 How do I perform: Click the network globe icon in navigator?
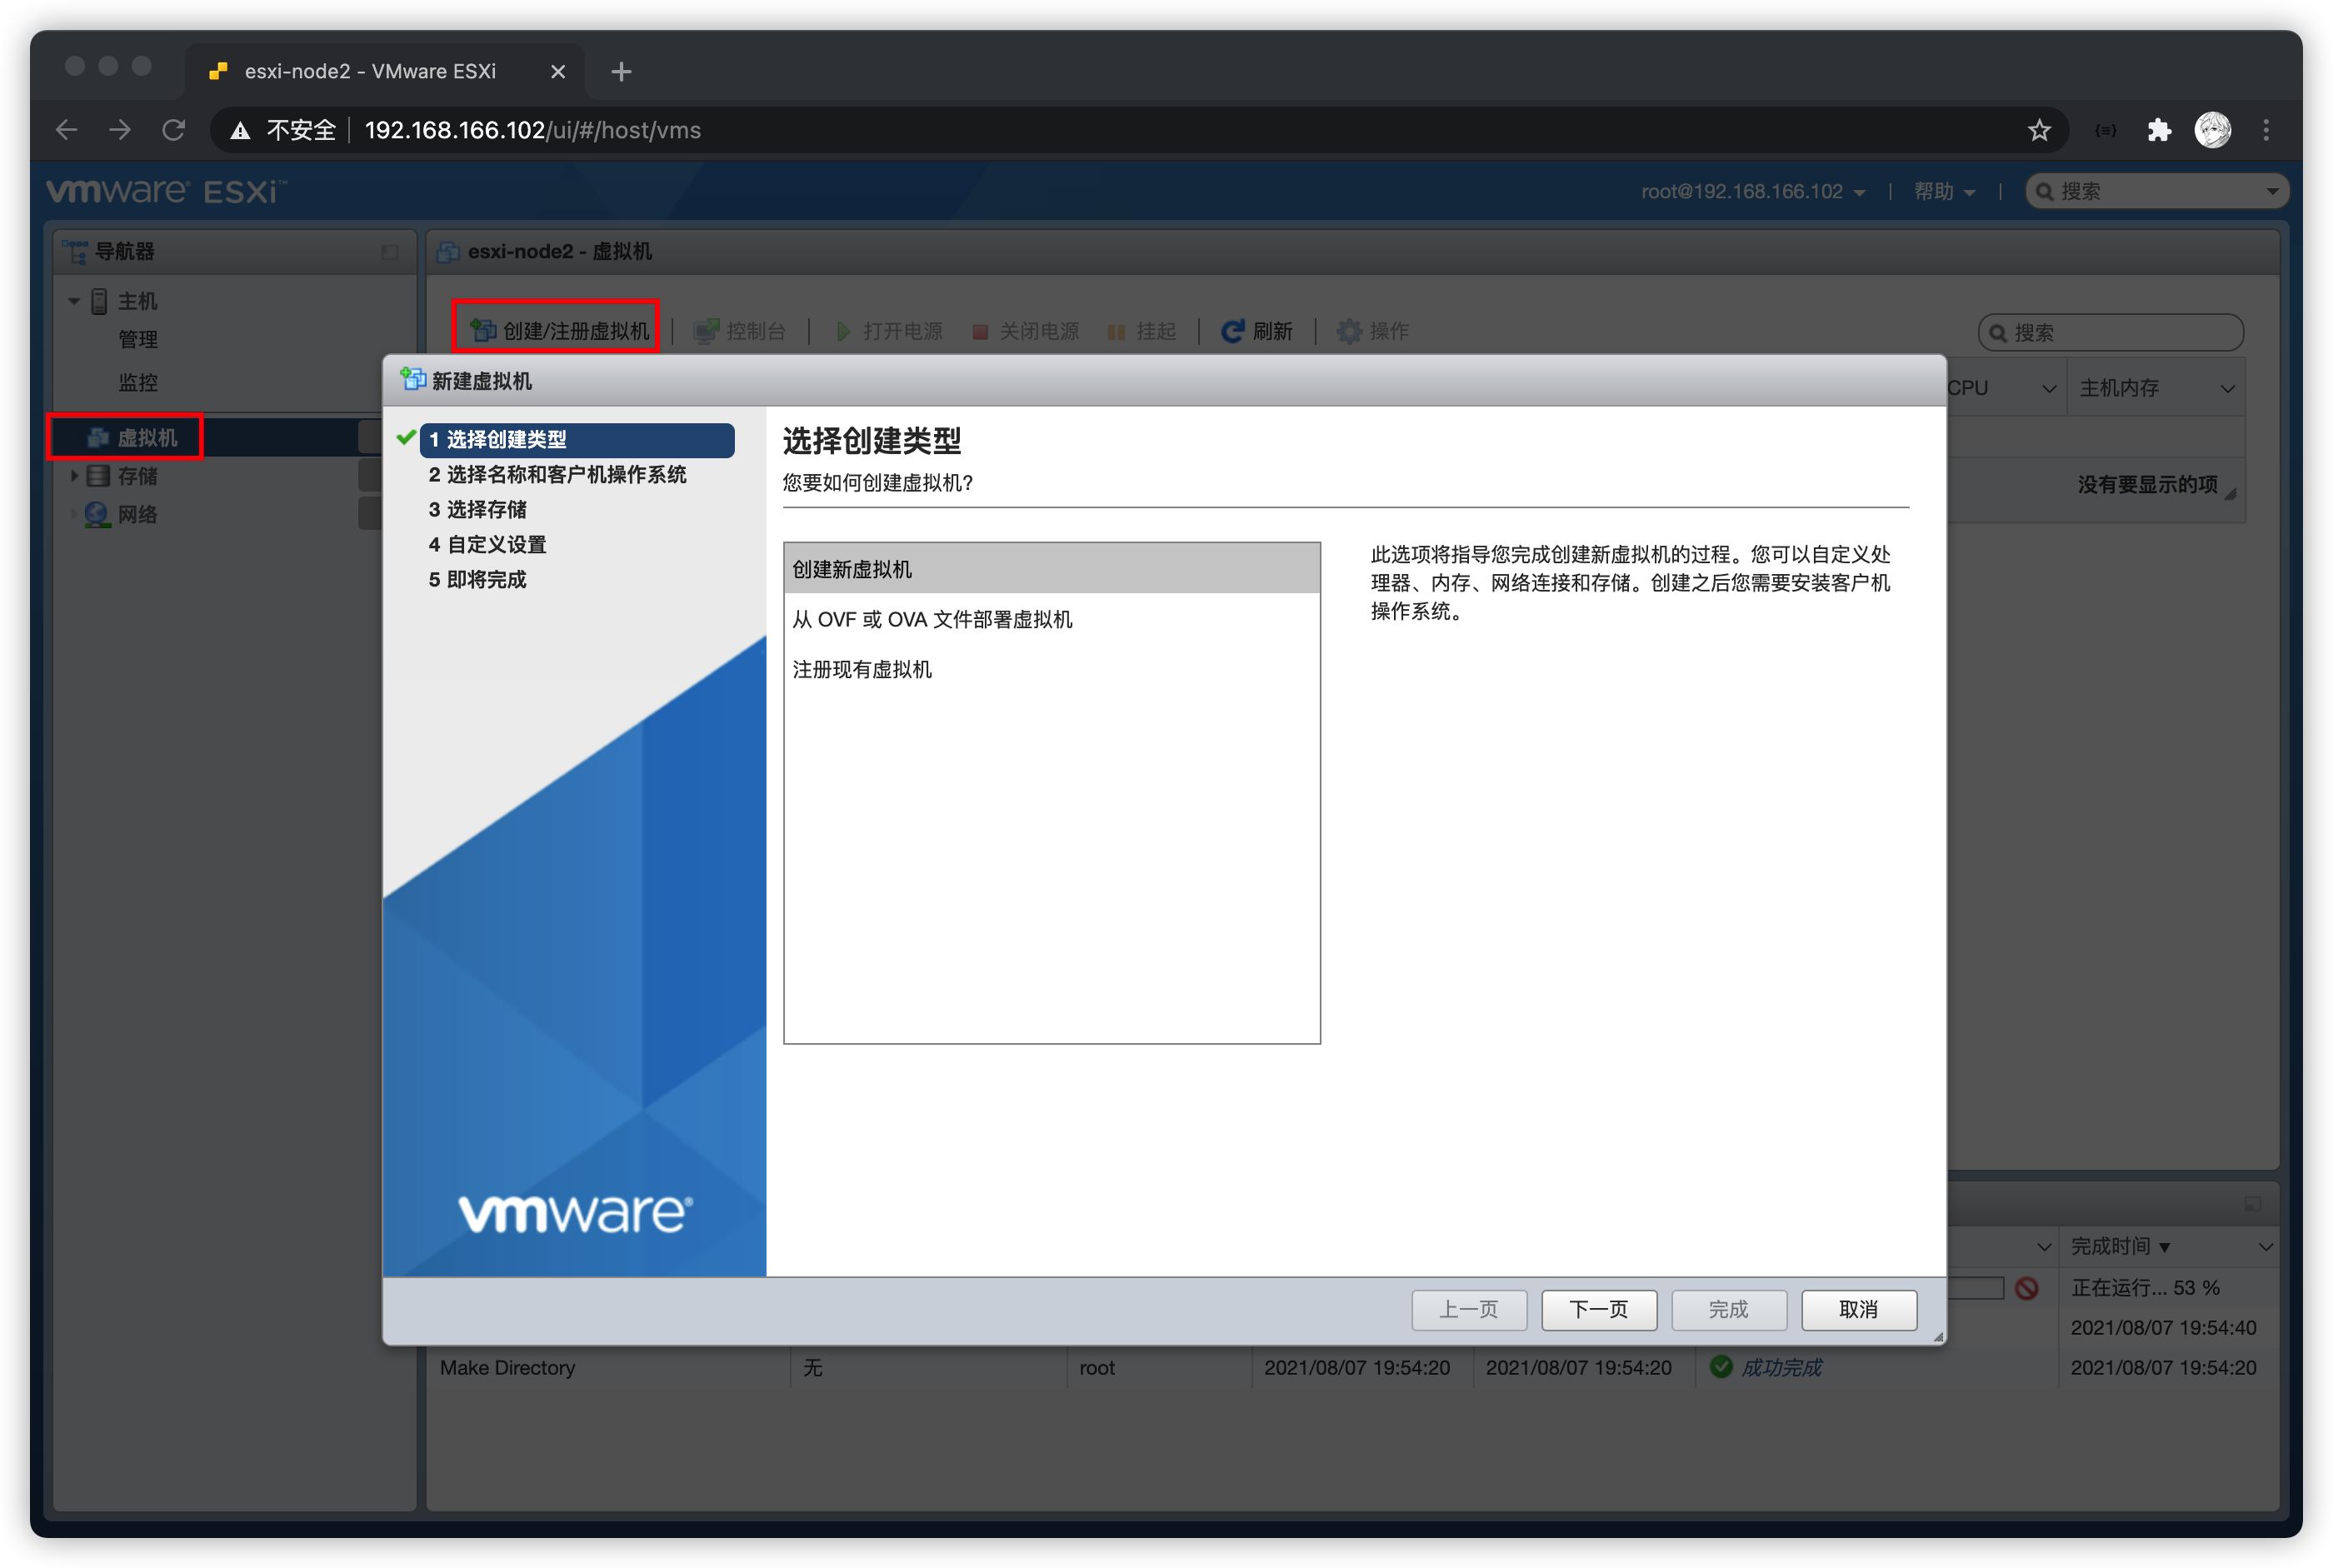[x=97, y=514]
